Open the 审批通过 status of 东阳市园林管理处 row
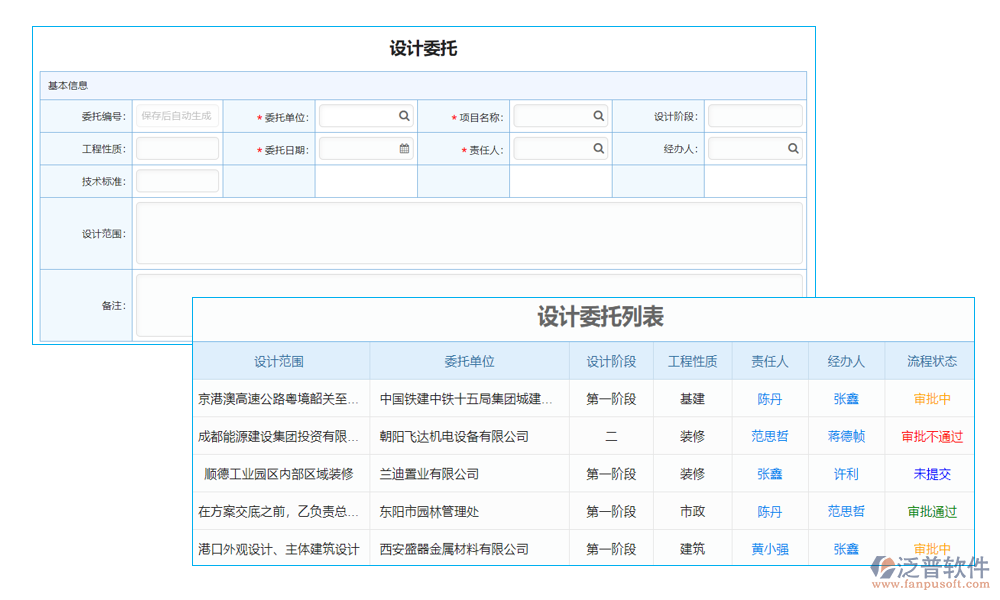 (931, 511)
